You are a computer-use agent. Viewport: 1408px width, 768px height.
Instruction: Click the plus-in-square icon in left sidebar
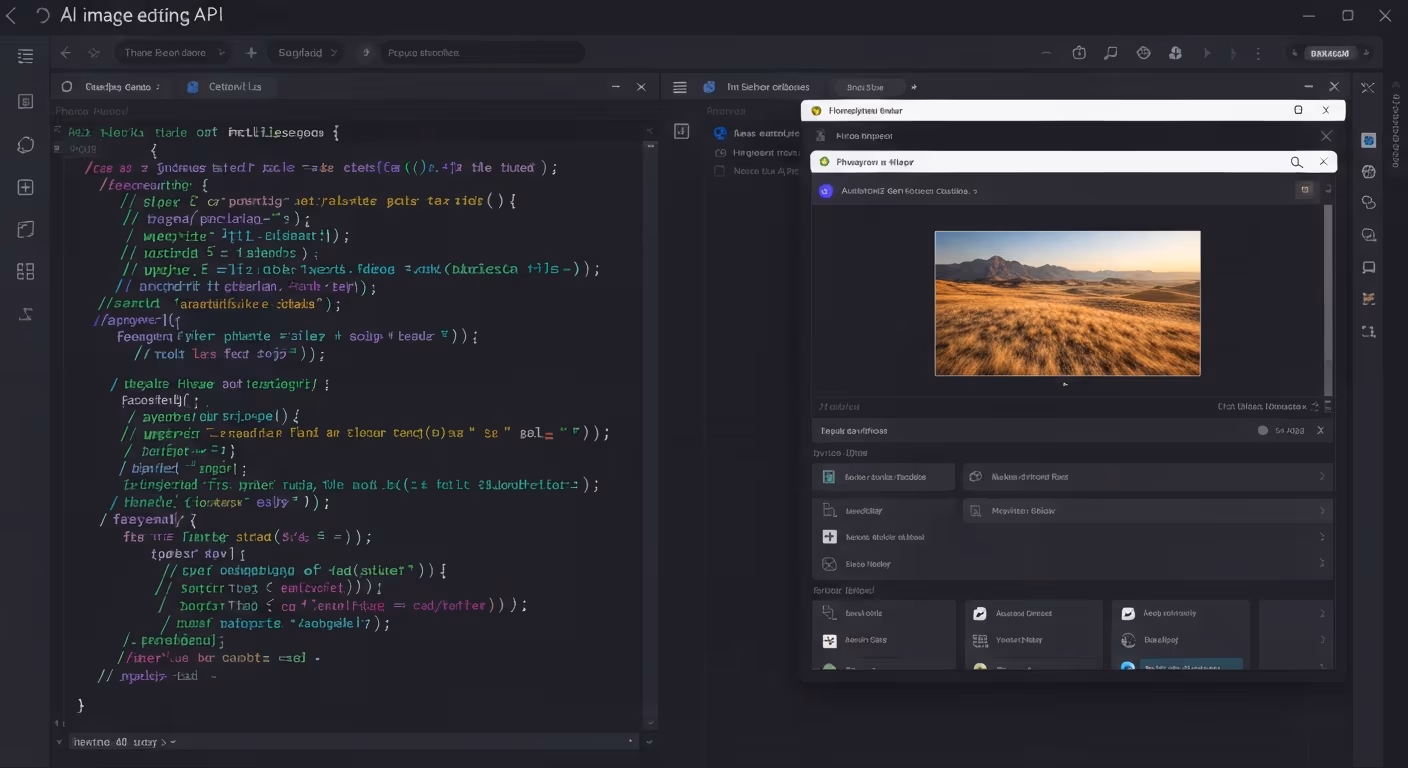tap(26, 187)
